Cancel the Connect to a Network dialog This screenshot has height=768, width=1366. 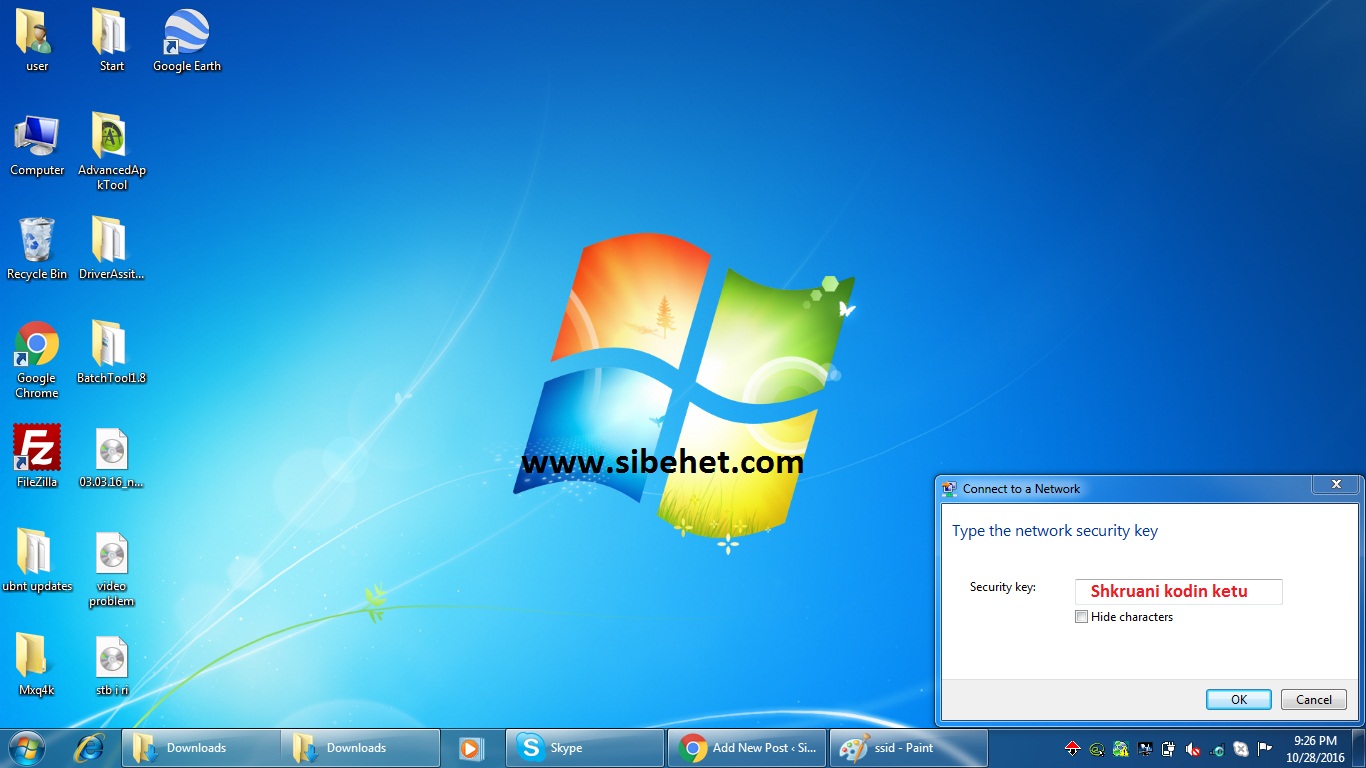(1314, 700)
